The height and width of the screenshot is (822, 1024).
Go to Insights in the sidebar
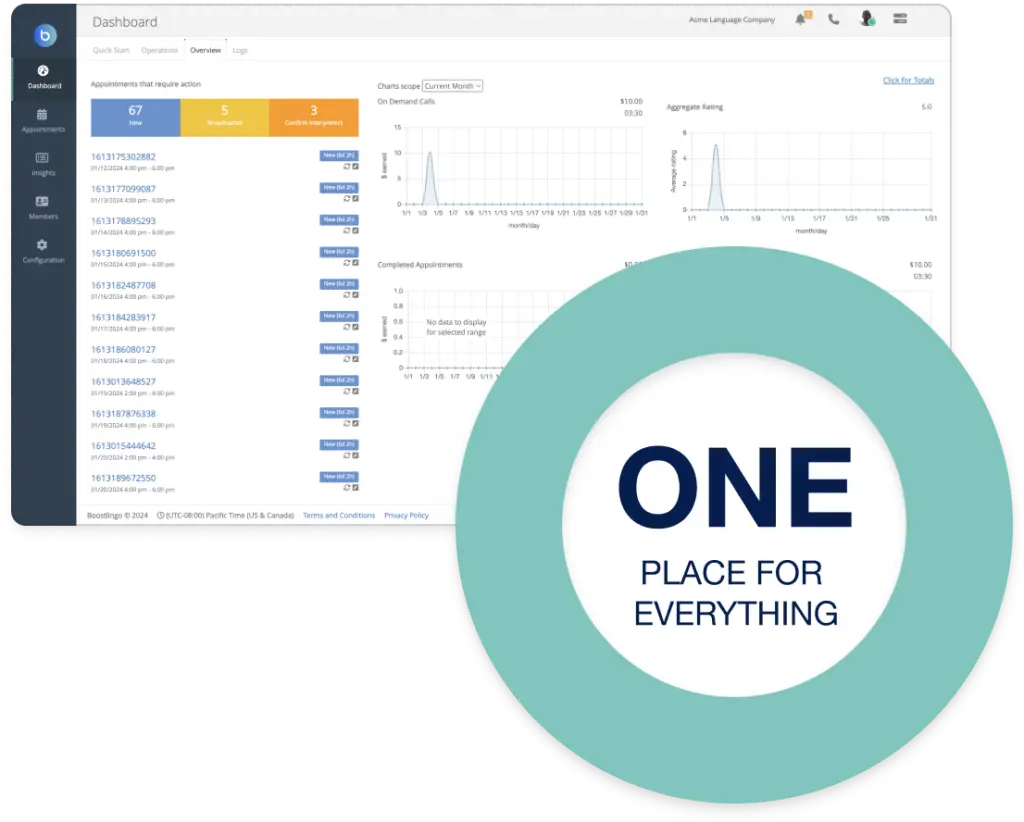point(44,164)
